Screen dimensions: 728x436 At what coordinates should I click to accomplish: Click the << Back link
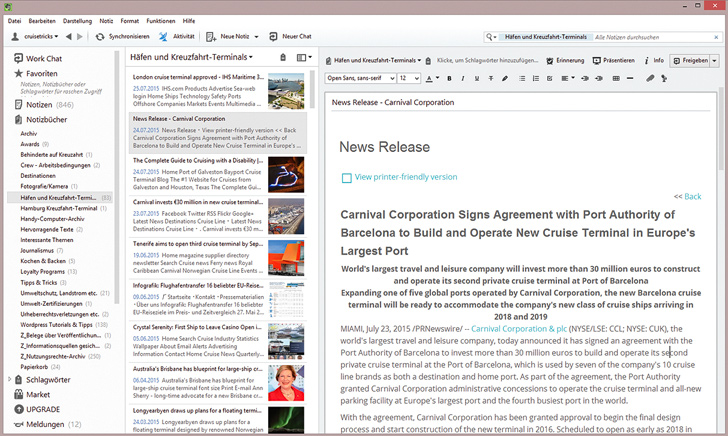click(x=687, y=196)
